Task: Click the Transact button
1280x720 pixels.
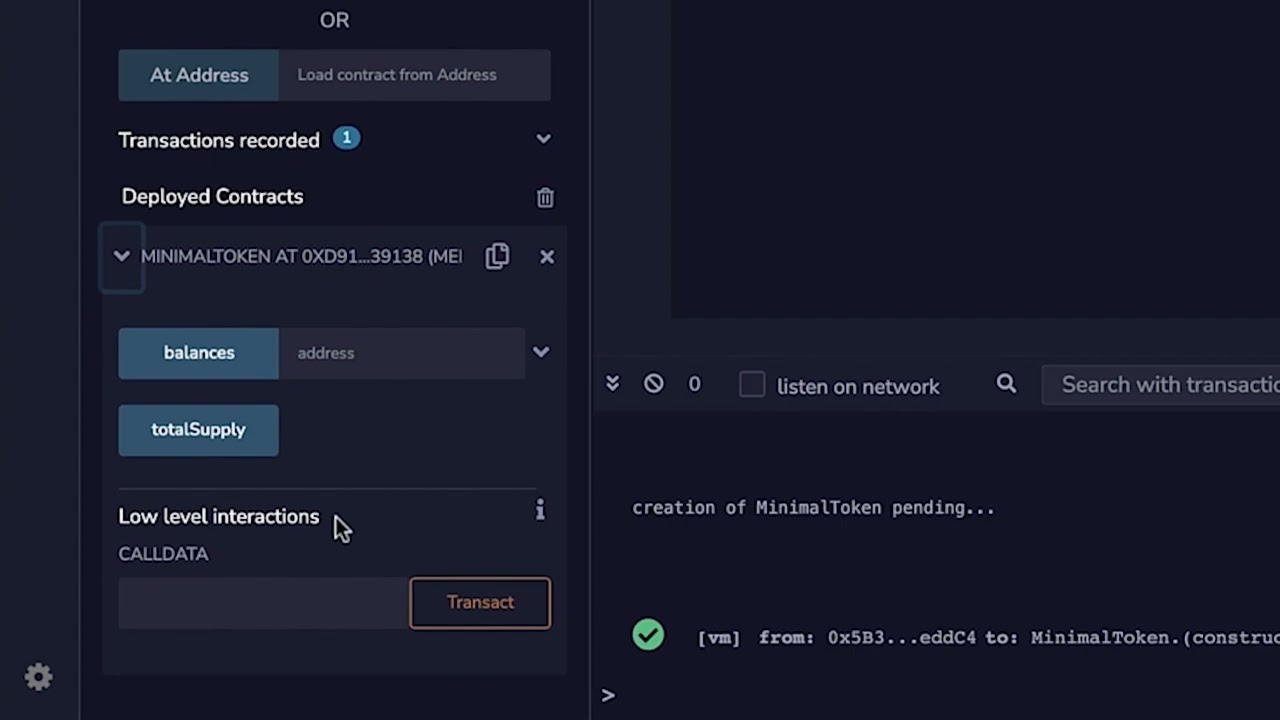Action: [x=480, y=603]
